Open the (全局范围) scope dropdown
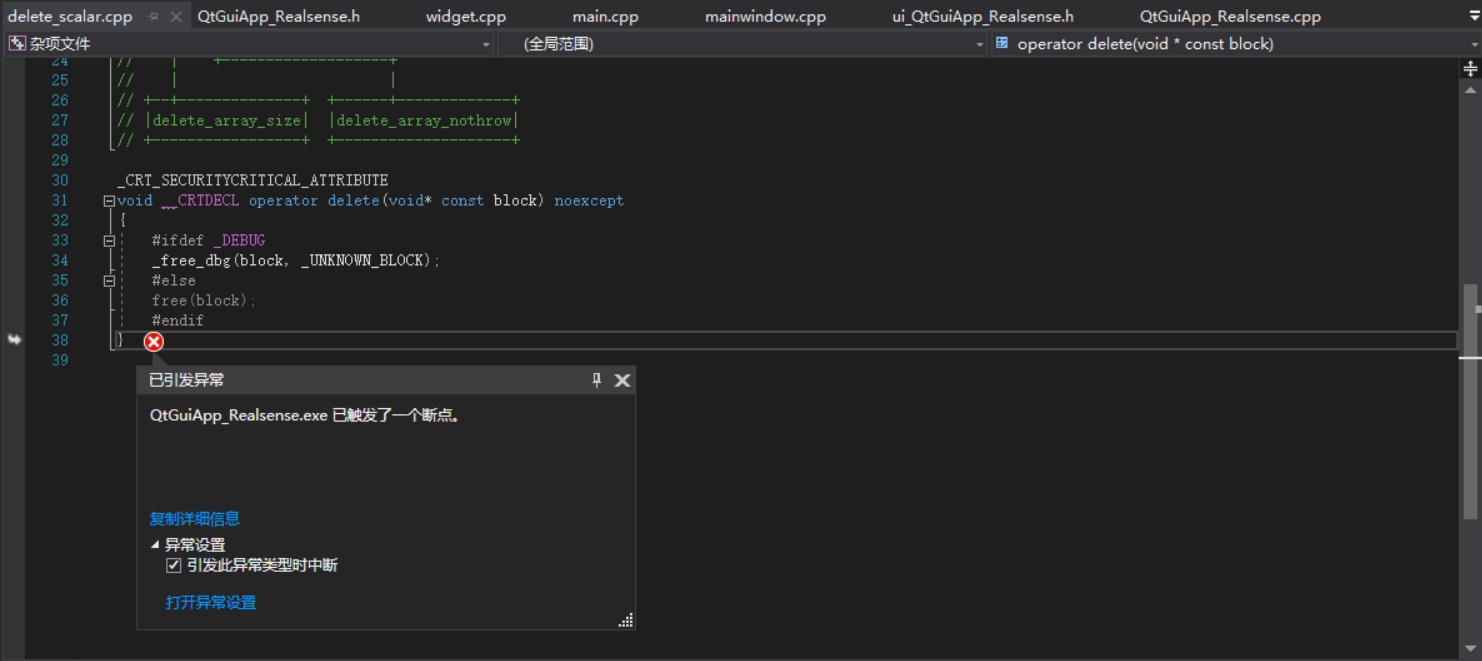Screen dimensions: 1482x661 (x=978, y=43)
